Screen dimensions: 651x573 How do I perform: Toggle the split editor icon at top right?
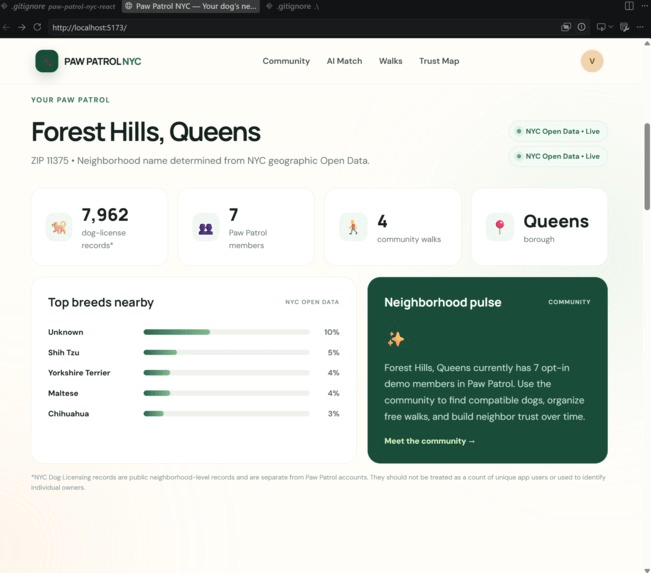(629, 6)
